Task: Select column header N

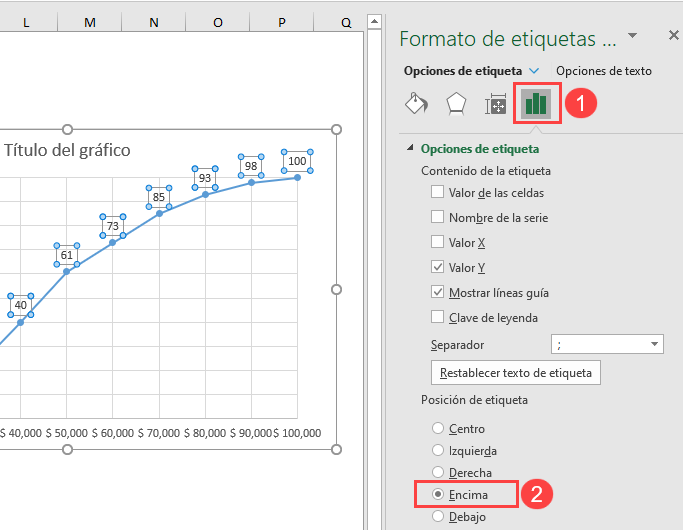Action: pyautogui.click(x=154, y=22)
